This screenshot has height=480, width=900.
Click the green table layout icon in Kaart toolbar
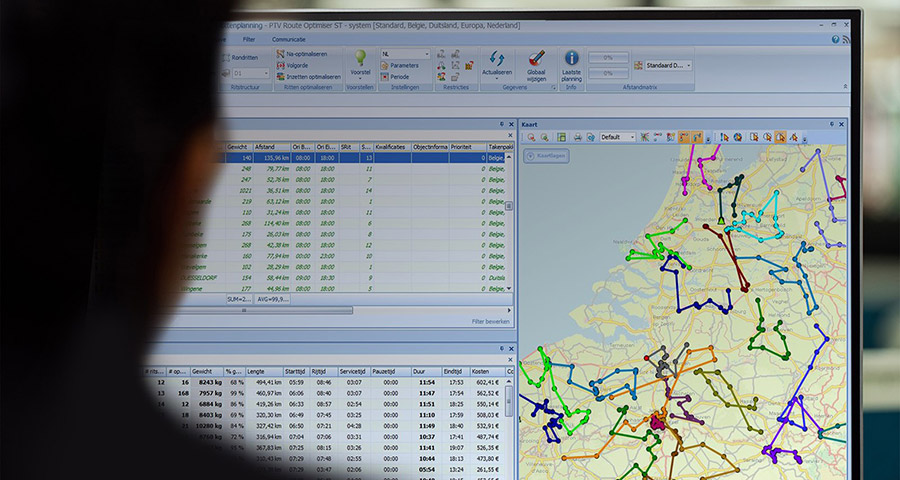561,137
